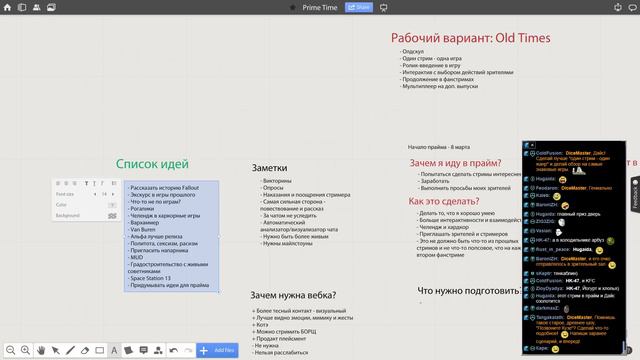Click the zoom out magnifier

tap(11, 350)
